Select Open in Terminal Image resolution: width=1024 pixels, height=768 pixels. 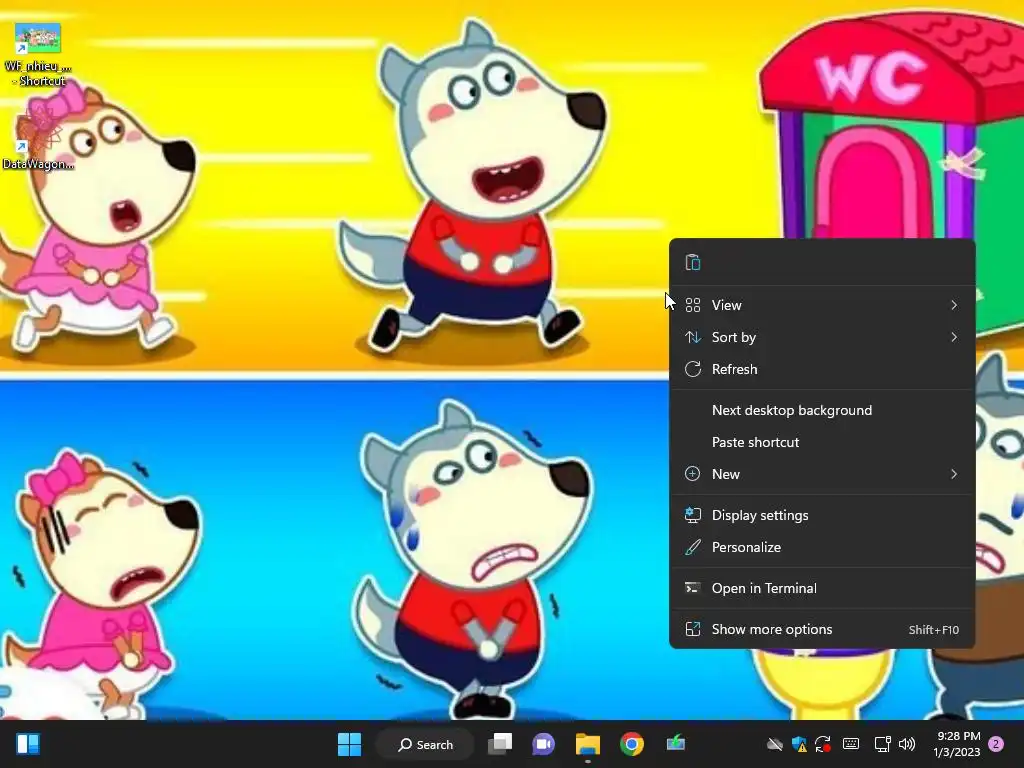822,588
